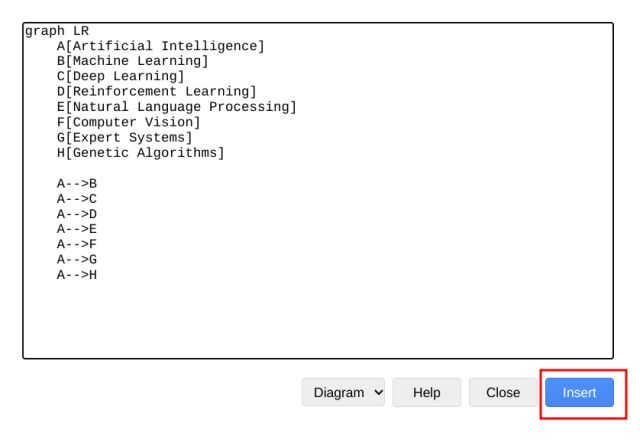
Task: Place cursor on the 'A-->H' line
Action: pos(77,275)
